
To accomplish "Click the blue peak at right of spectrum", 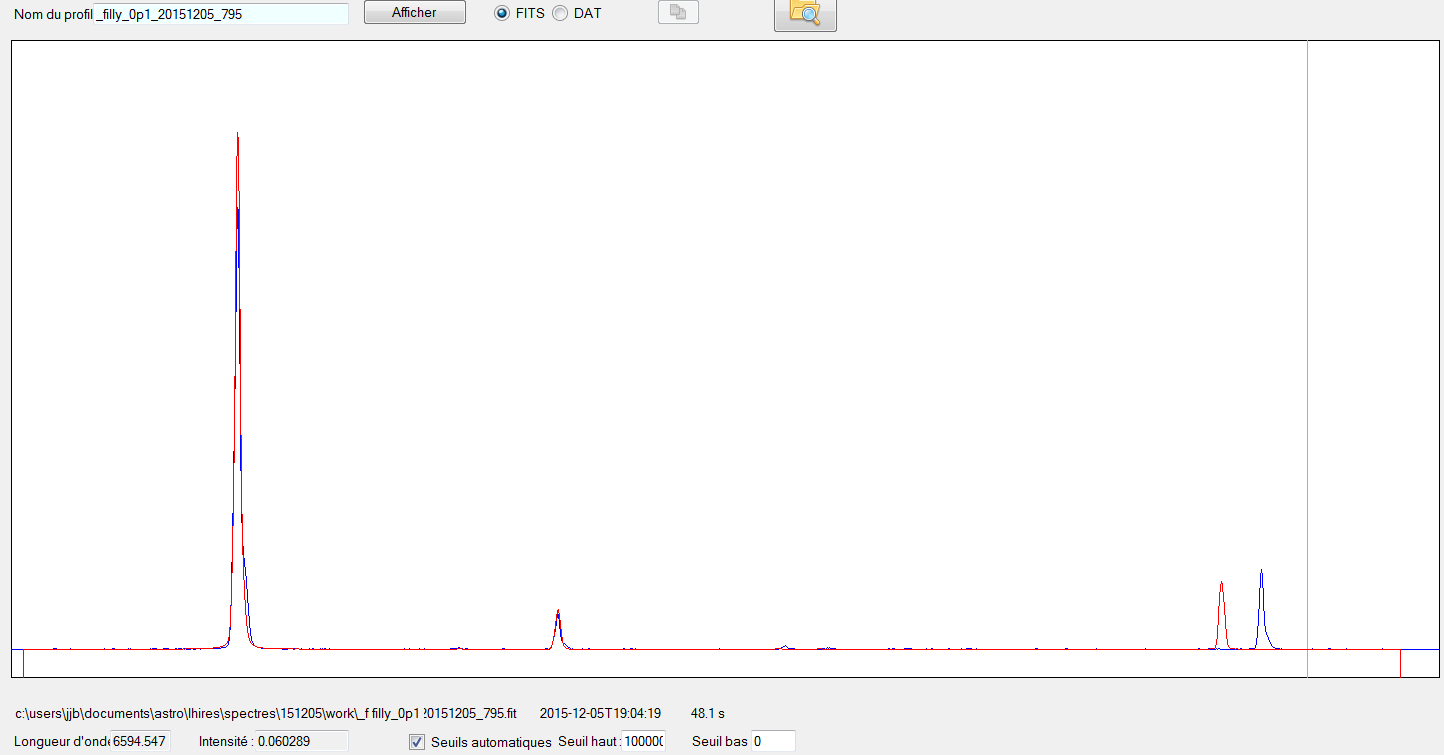I will click(x=1261, y=572).
